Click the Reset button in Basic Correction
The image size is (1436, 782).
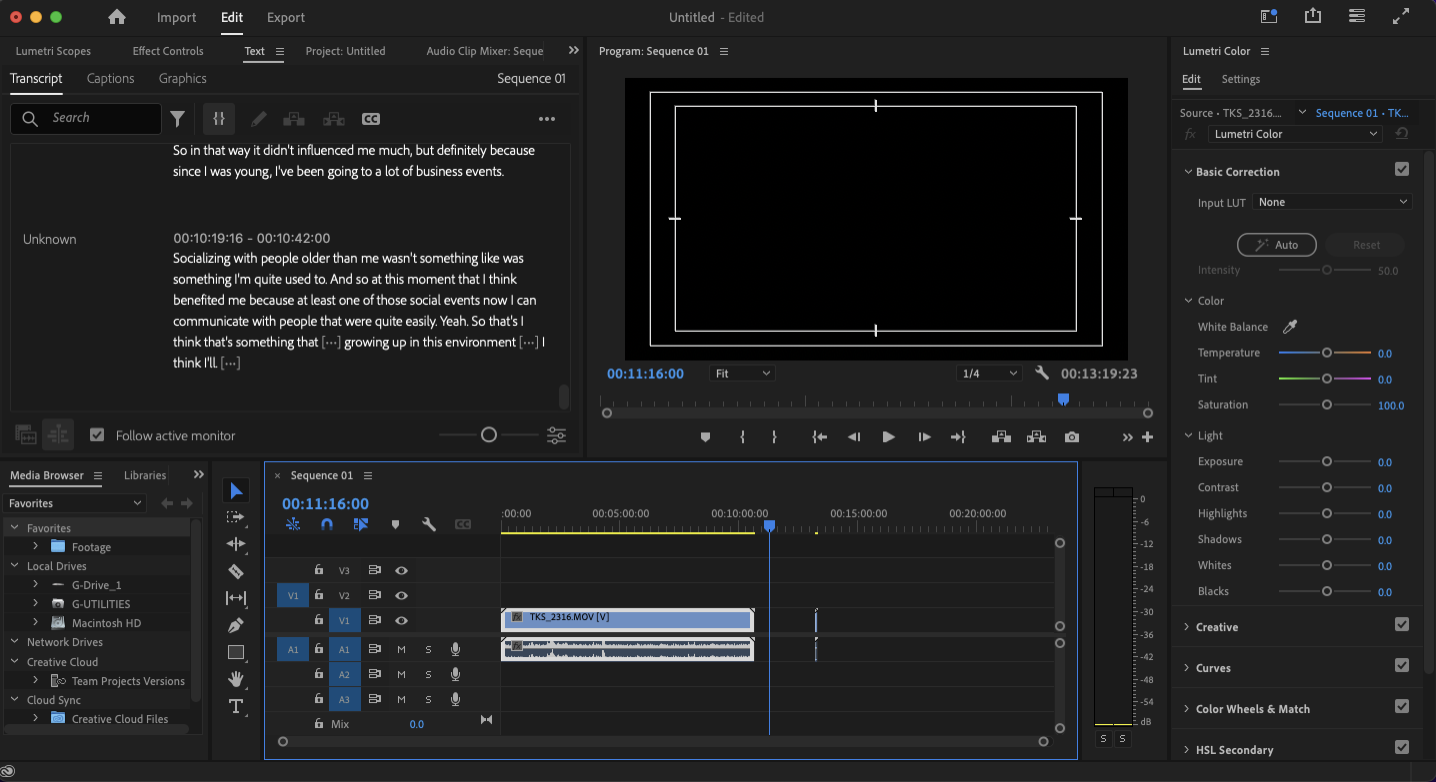pyautogui.click(x=1365, y=244)
